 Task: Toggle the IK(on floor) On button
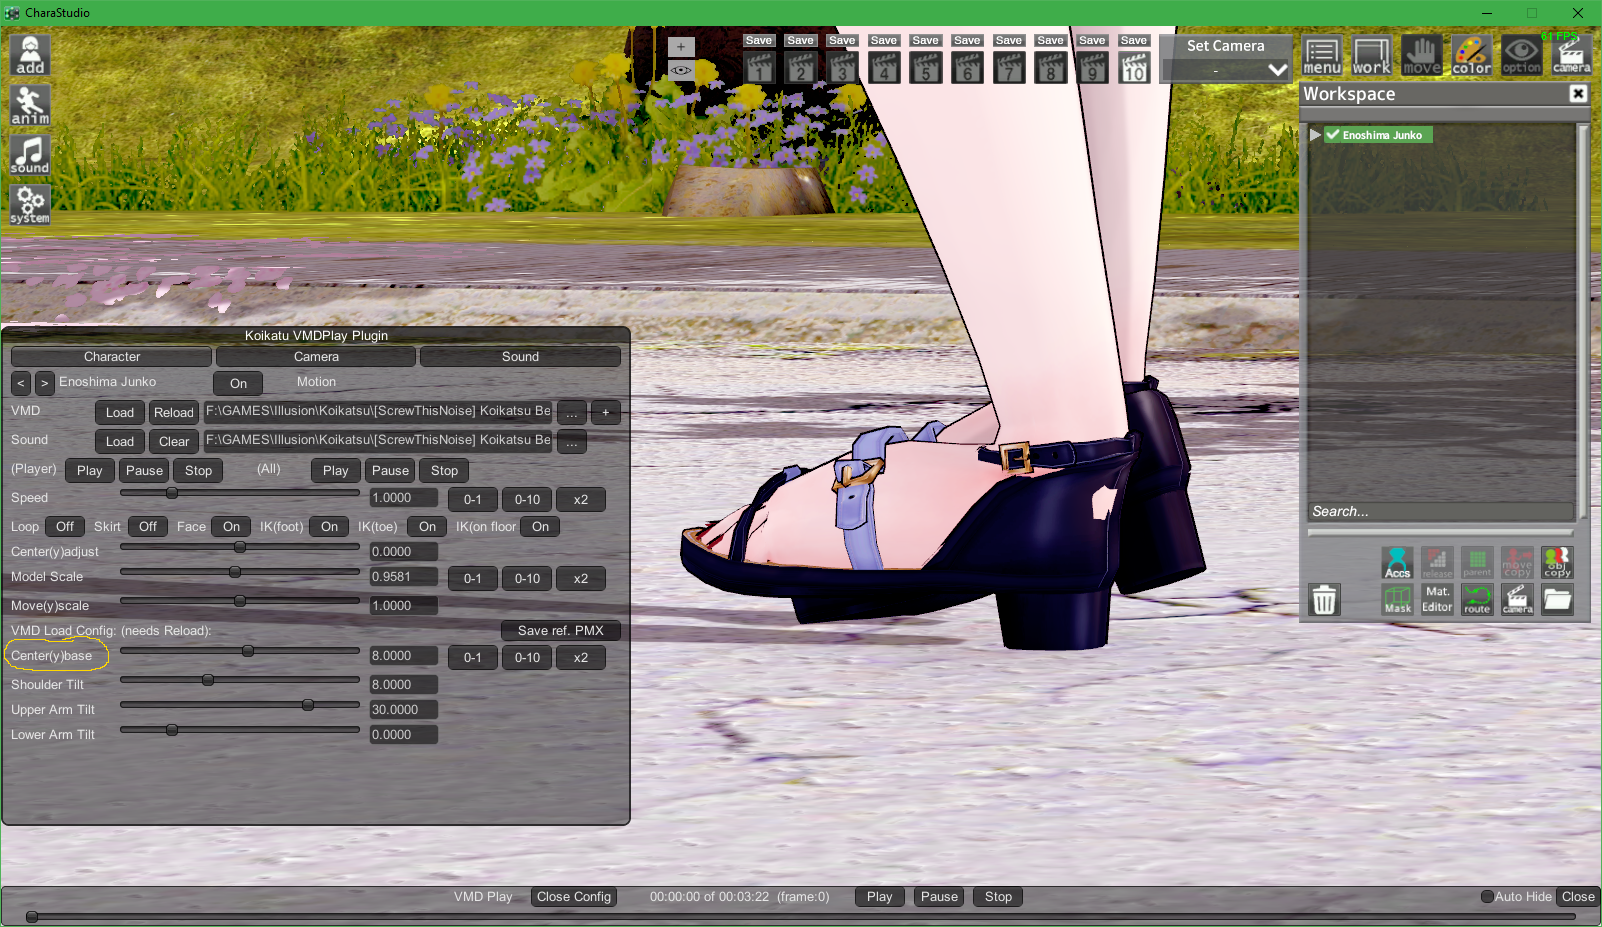[x=541, y=527]
